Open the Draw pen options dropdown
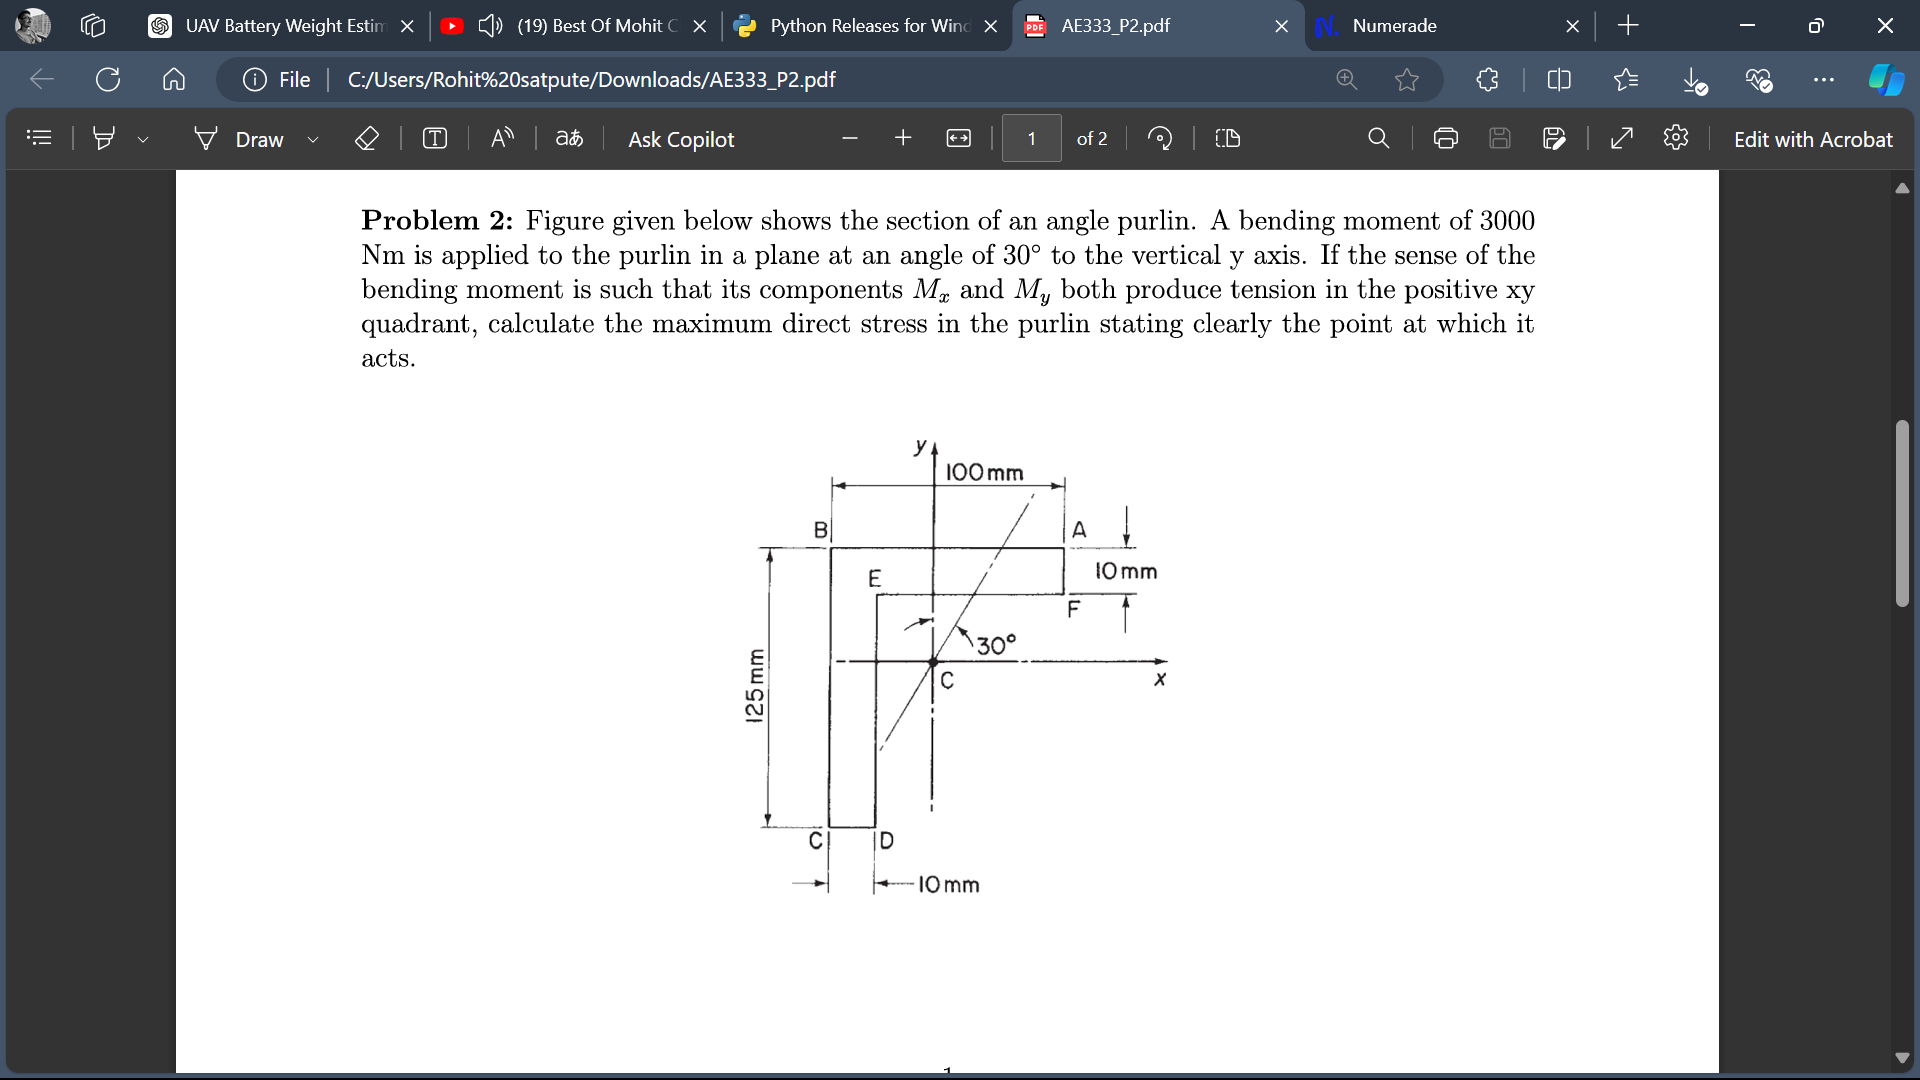Image resolution: width=1920 pixels, height=1080 pixels. click(x=313, y=139)
